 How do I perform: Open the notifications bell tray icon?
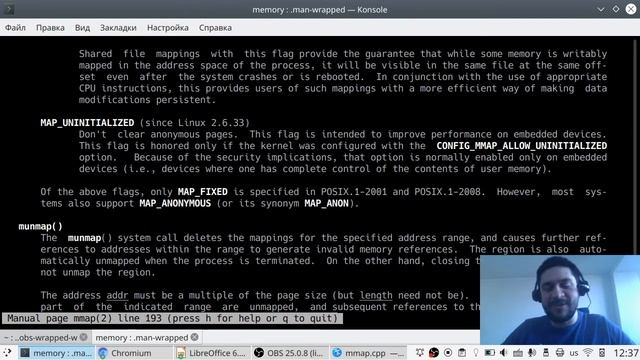[x=420, y=353]
